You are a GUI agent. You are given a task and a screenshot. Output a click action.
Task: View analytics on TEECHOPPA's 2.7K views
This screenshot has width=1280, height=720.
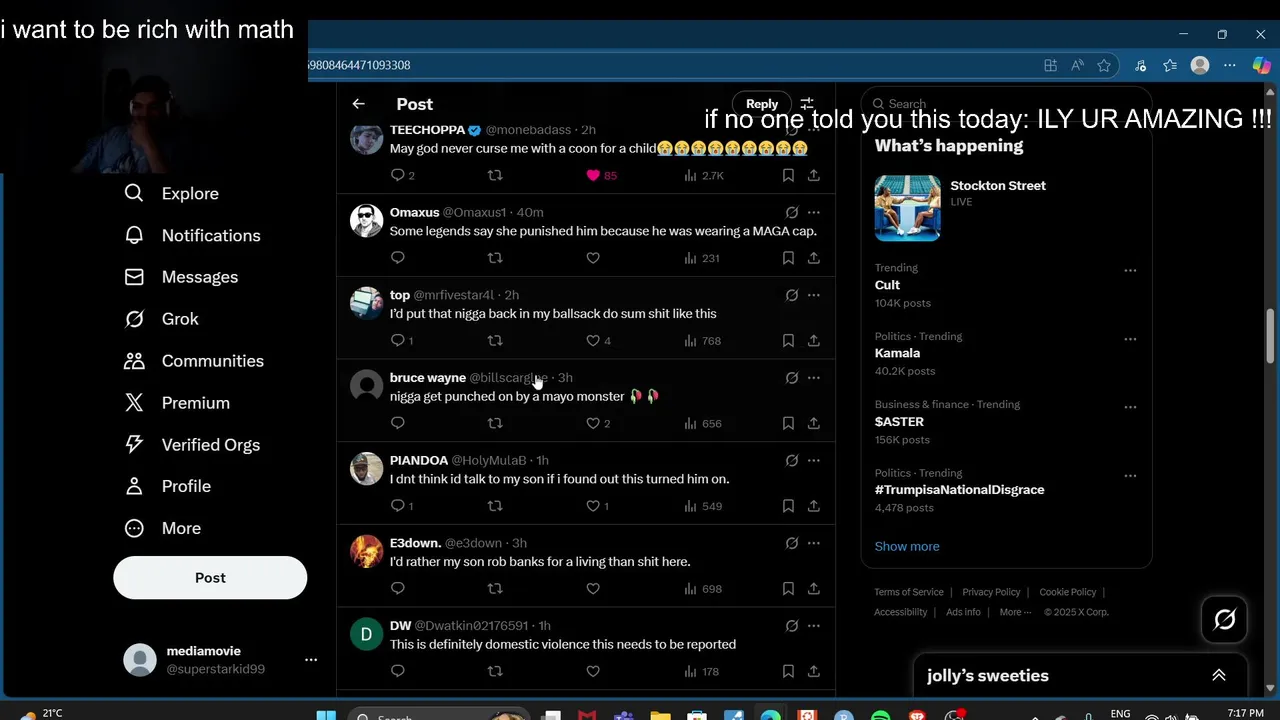pos(704,175)
